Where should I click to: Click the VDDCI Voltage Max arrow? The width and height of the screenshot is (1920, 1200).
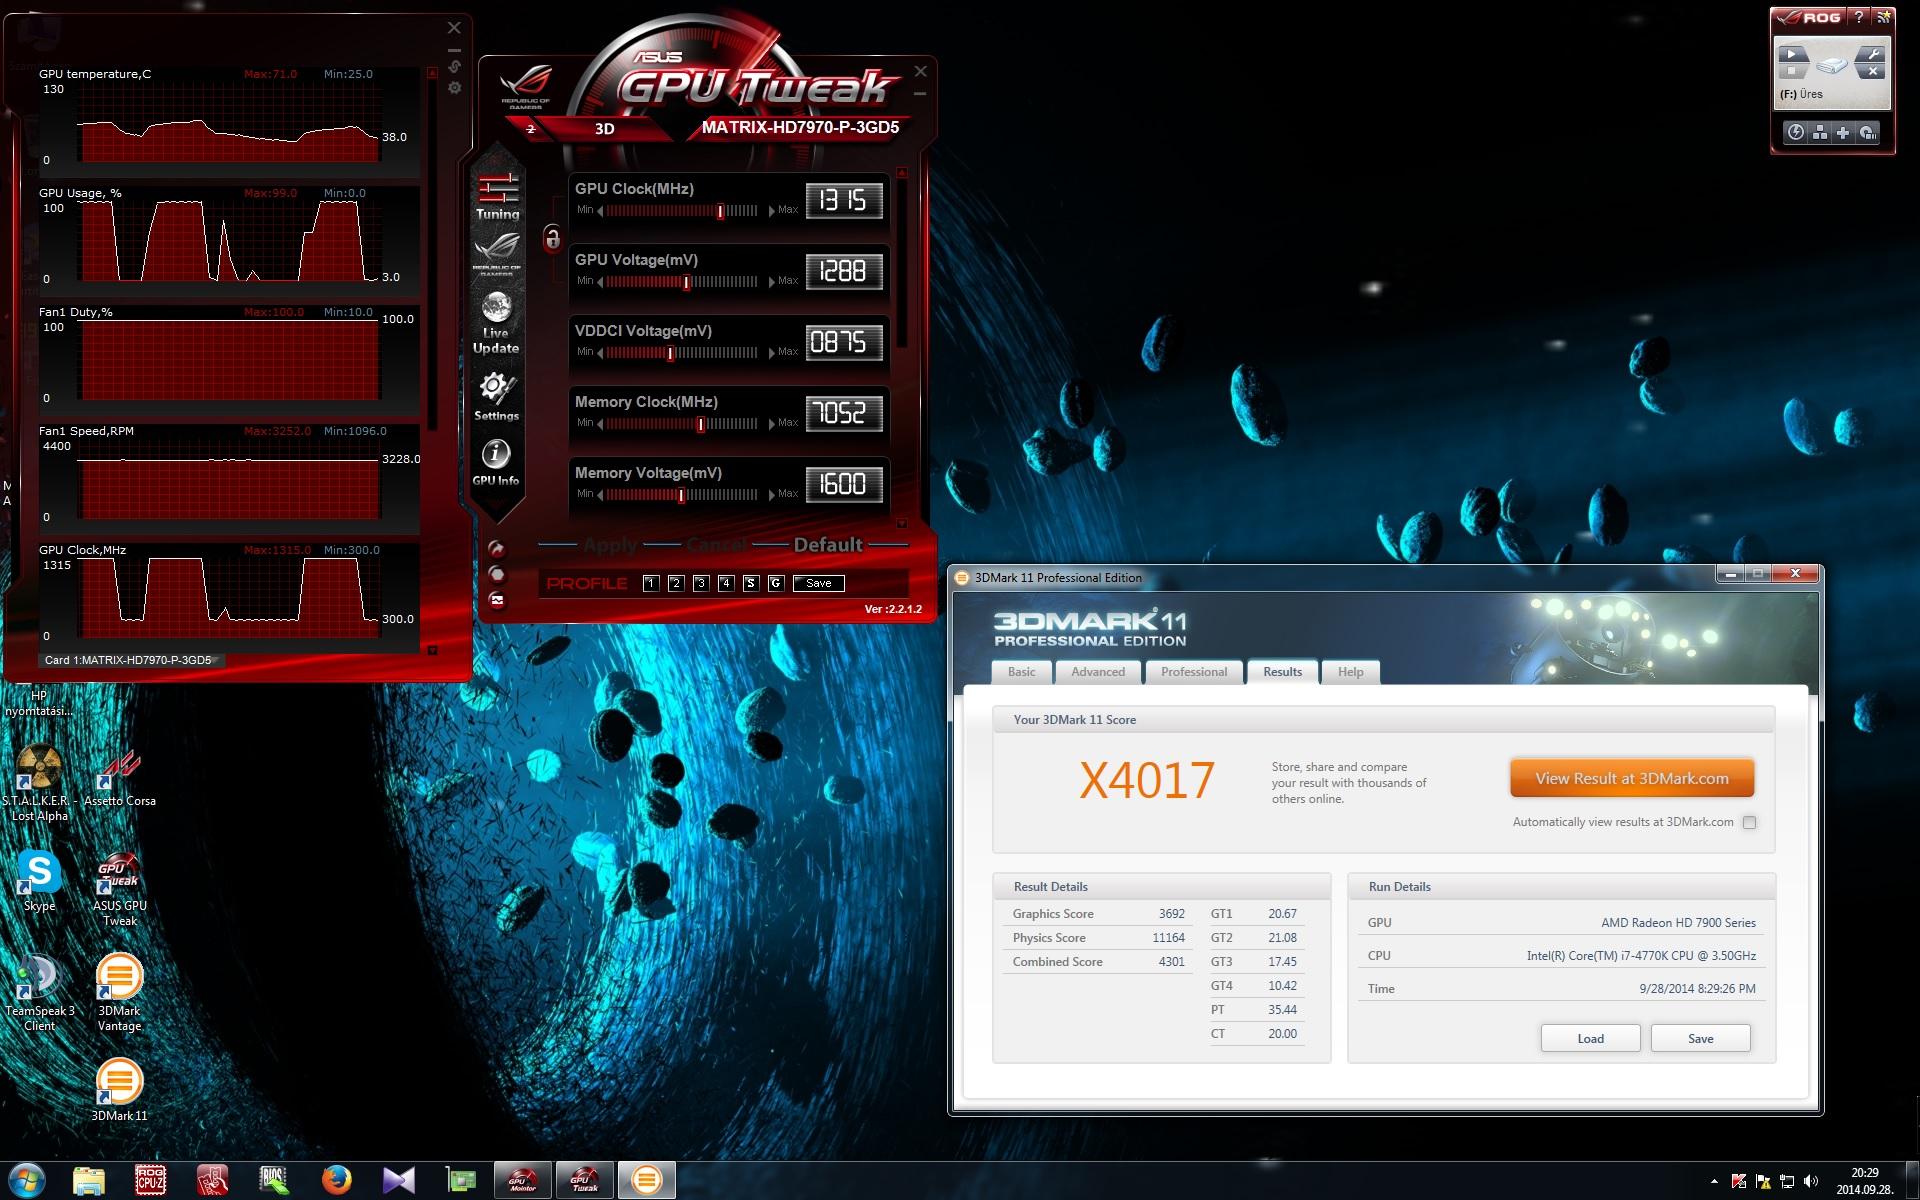point(772,353)
